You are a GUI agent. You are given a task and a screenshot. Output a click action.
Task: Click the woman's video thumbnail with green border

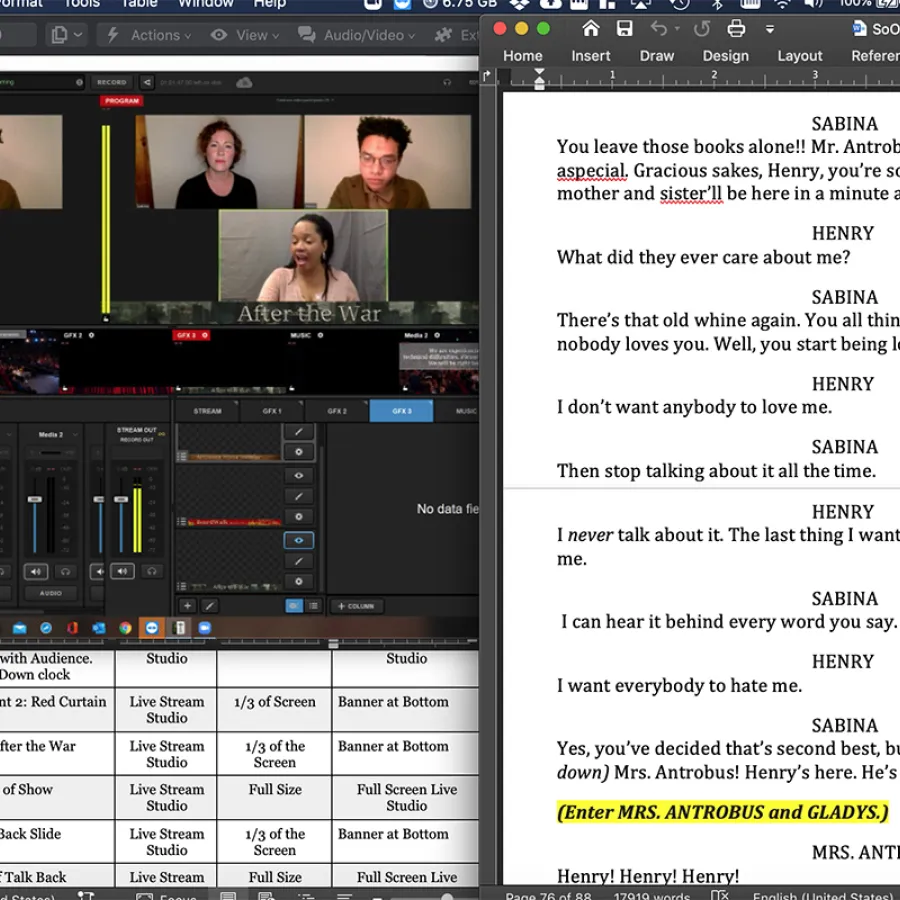point(303,256)
